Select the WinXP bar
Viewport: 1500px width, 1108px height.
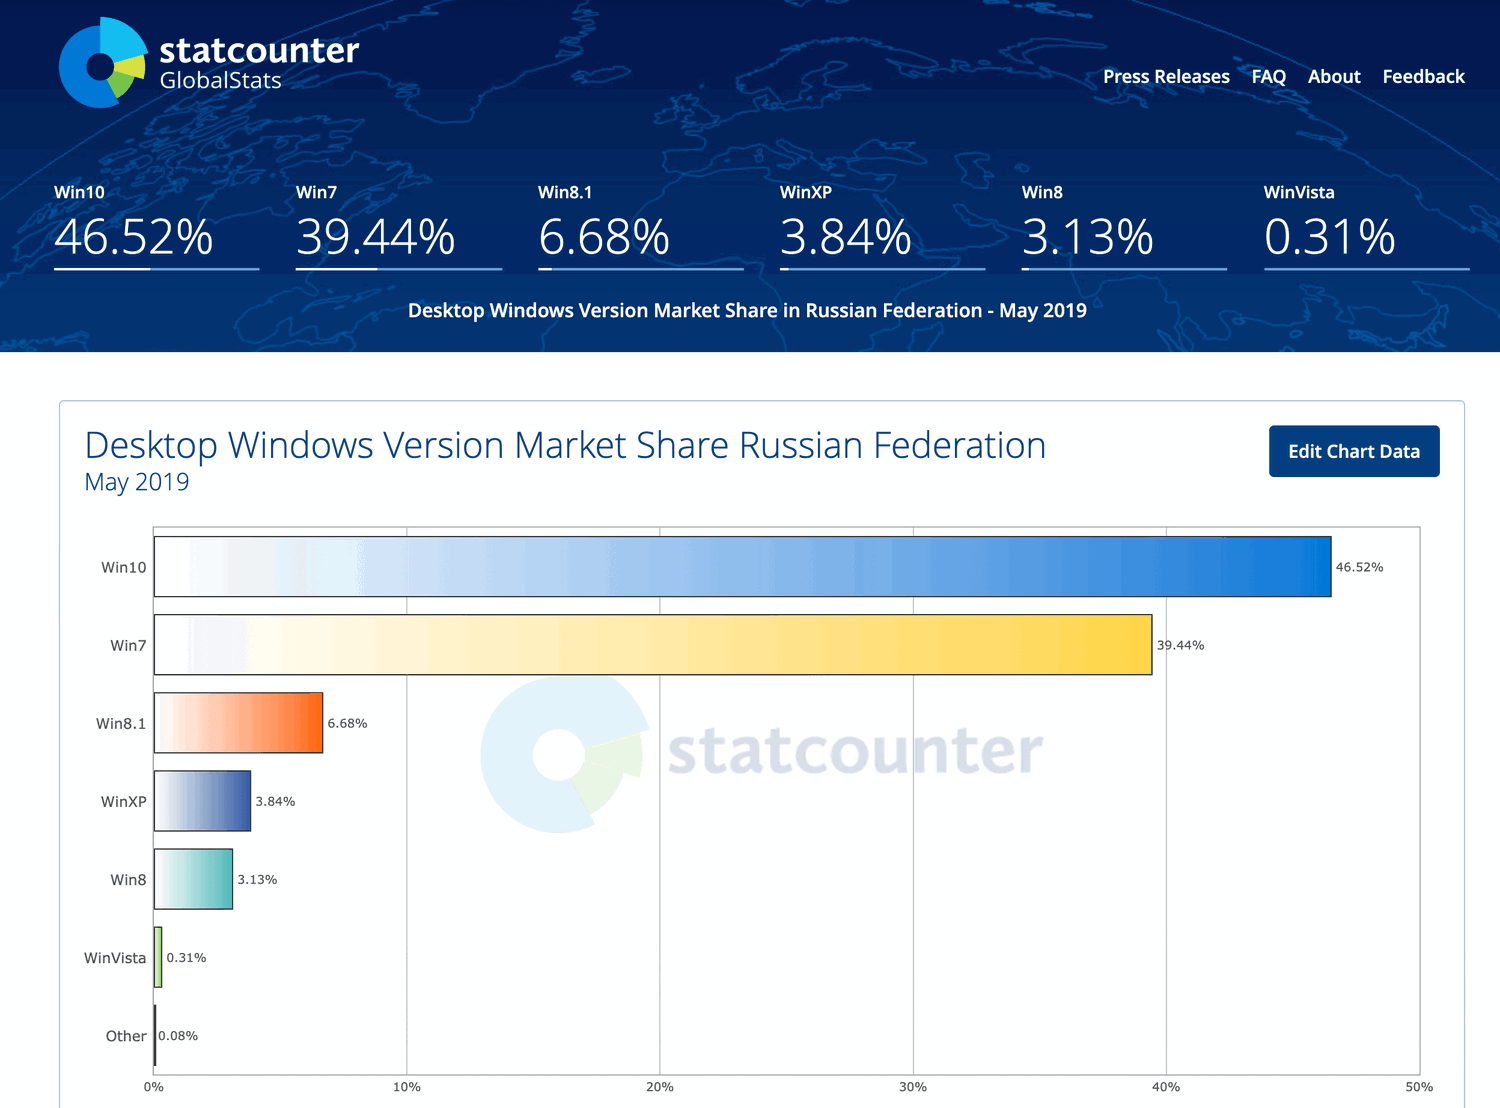click(200, 800)
